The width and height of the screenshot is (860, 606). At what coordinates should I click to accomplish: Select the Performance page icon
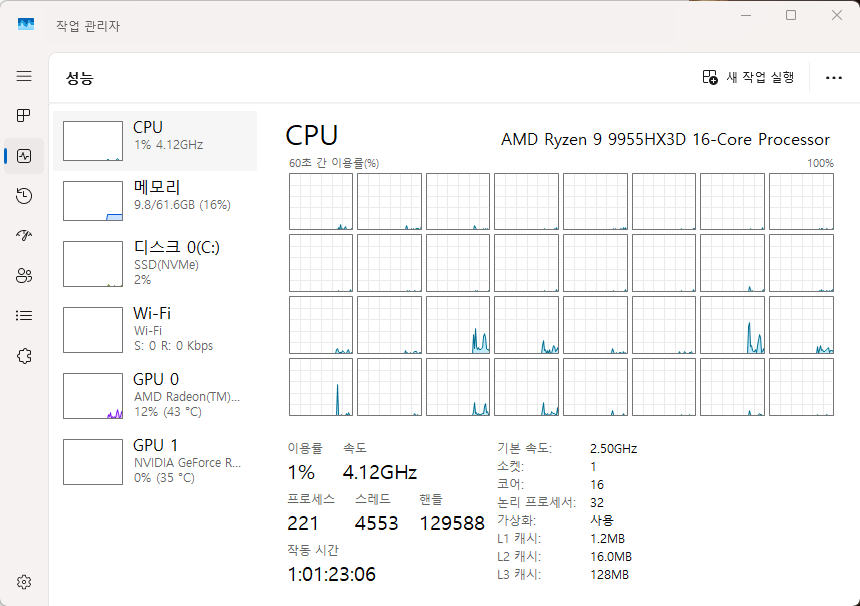24,156
